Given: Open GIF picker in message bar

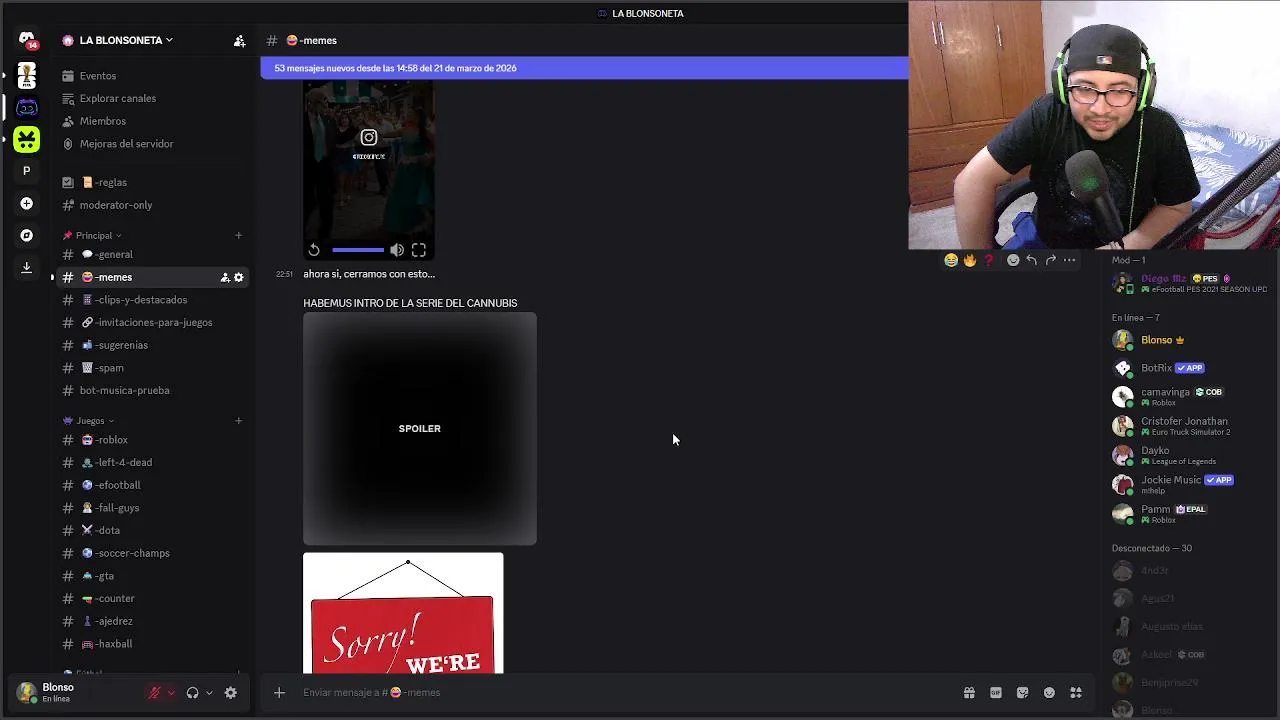Looking at the screenshot, I should 996,692.
